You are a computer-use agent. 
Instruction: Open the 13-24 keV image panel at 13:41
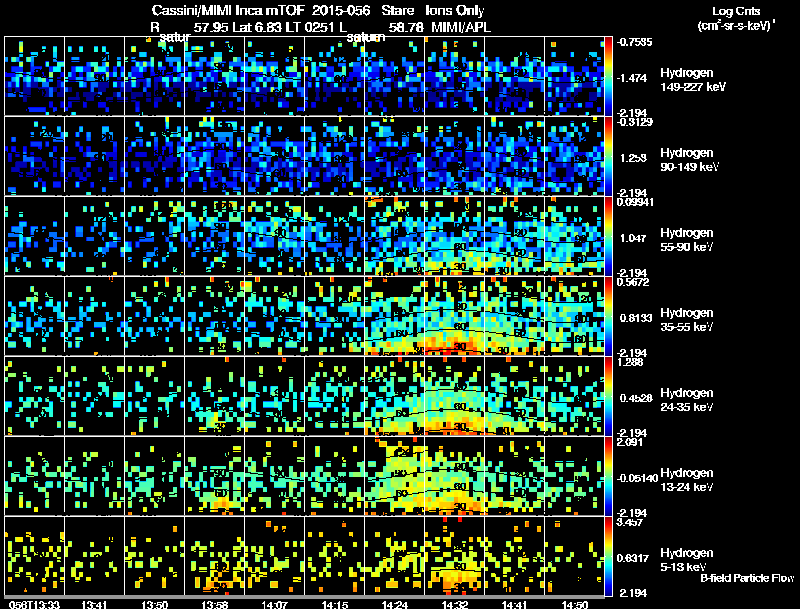pyautogui.click(x=94, y=476)
